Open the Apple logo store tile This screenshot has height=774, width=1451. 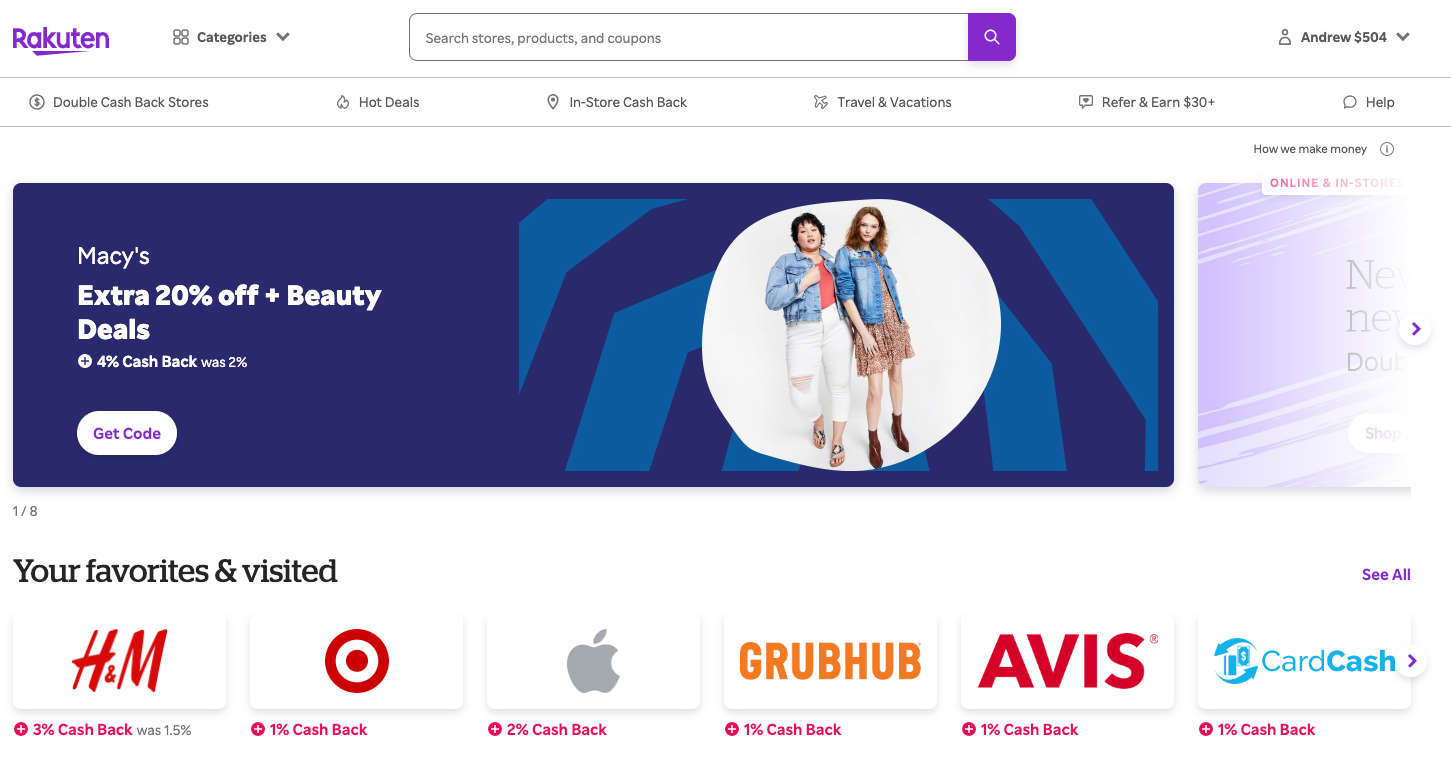[x=593, y=661]
